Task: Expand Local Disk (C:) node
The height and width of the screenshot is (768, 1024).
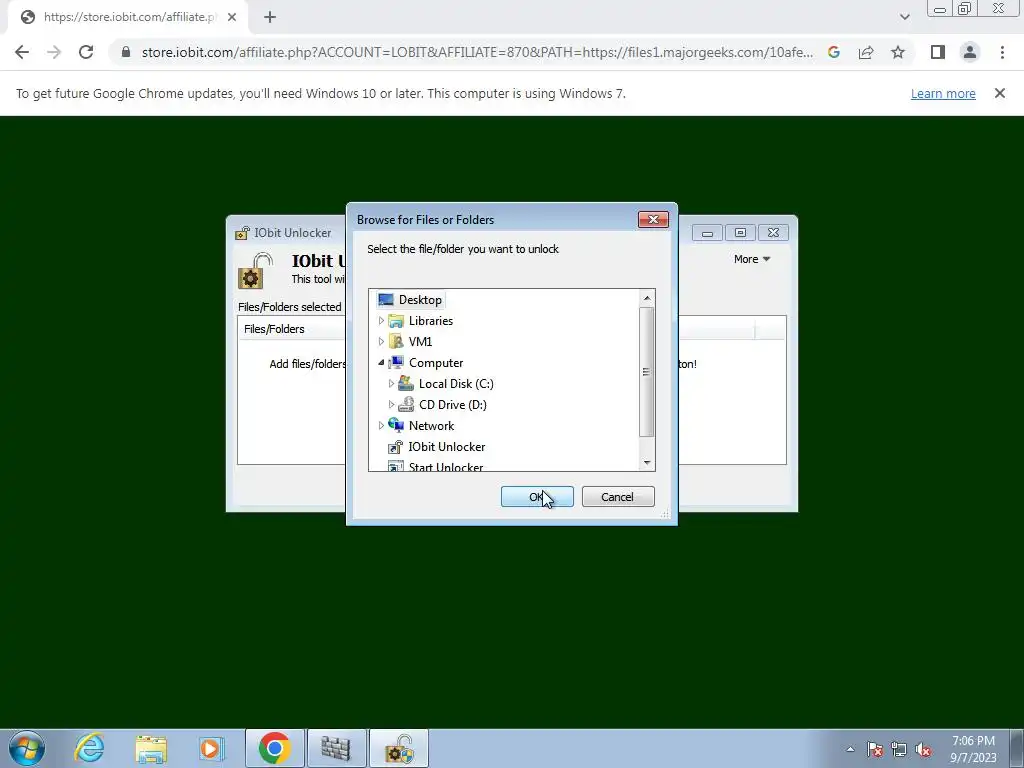Action: [391, 383]
